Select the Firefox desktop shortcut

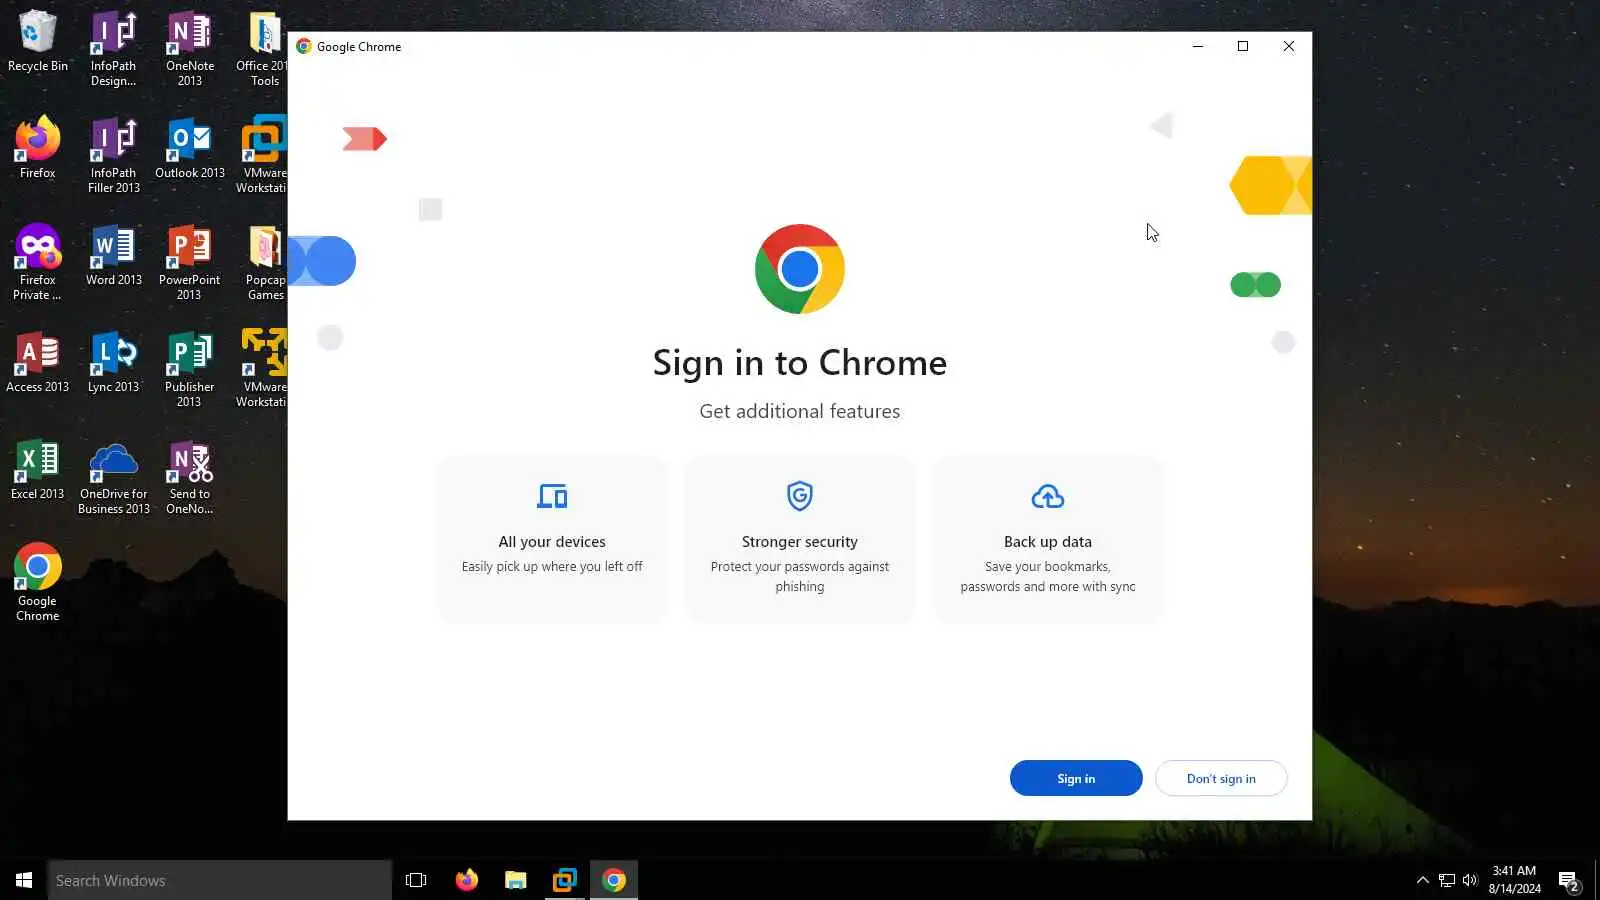click(x=37, y=148)
